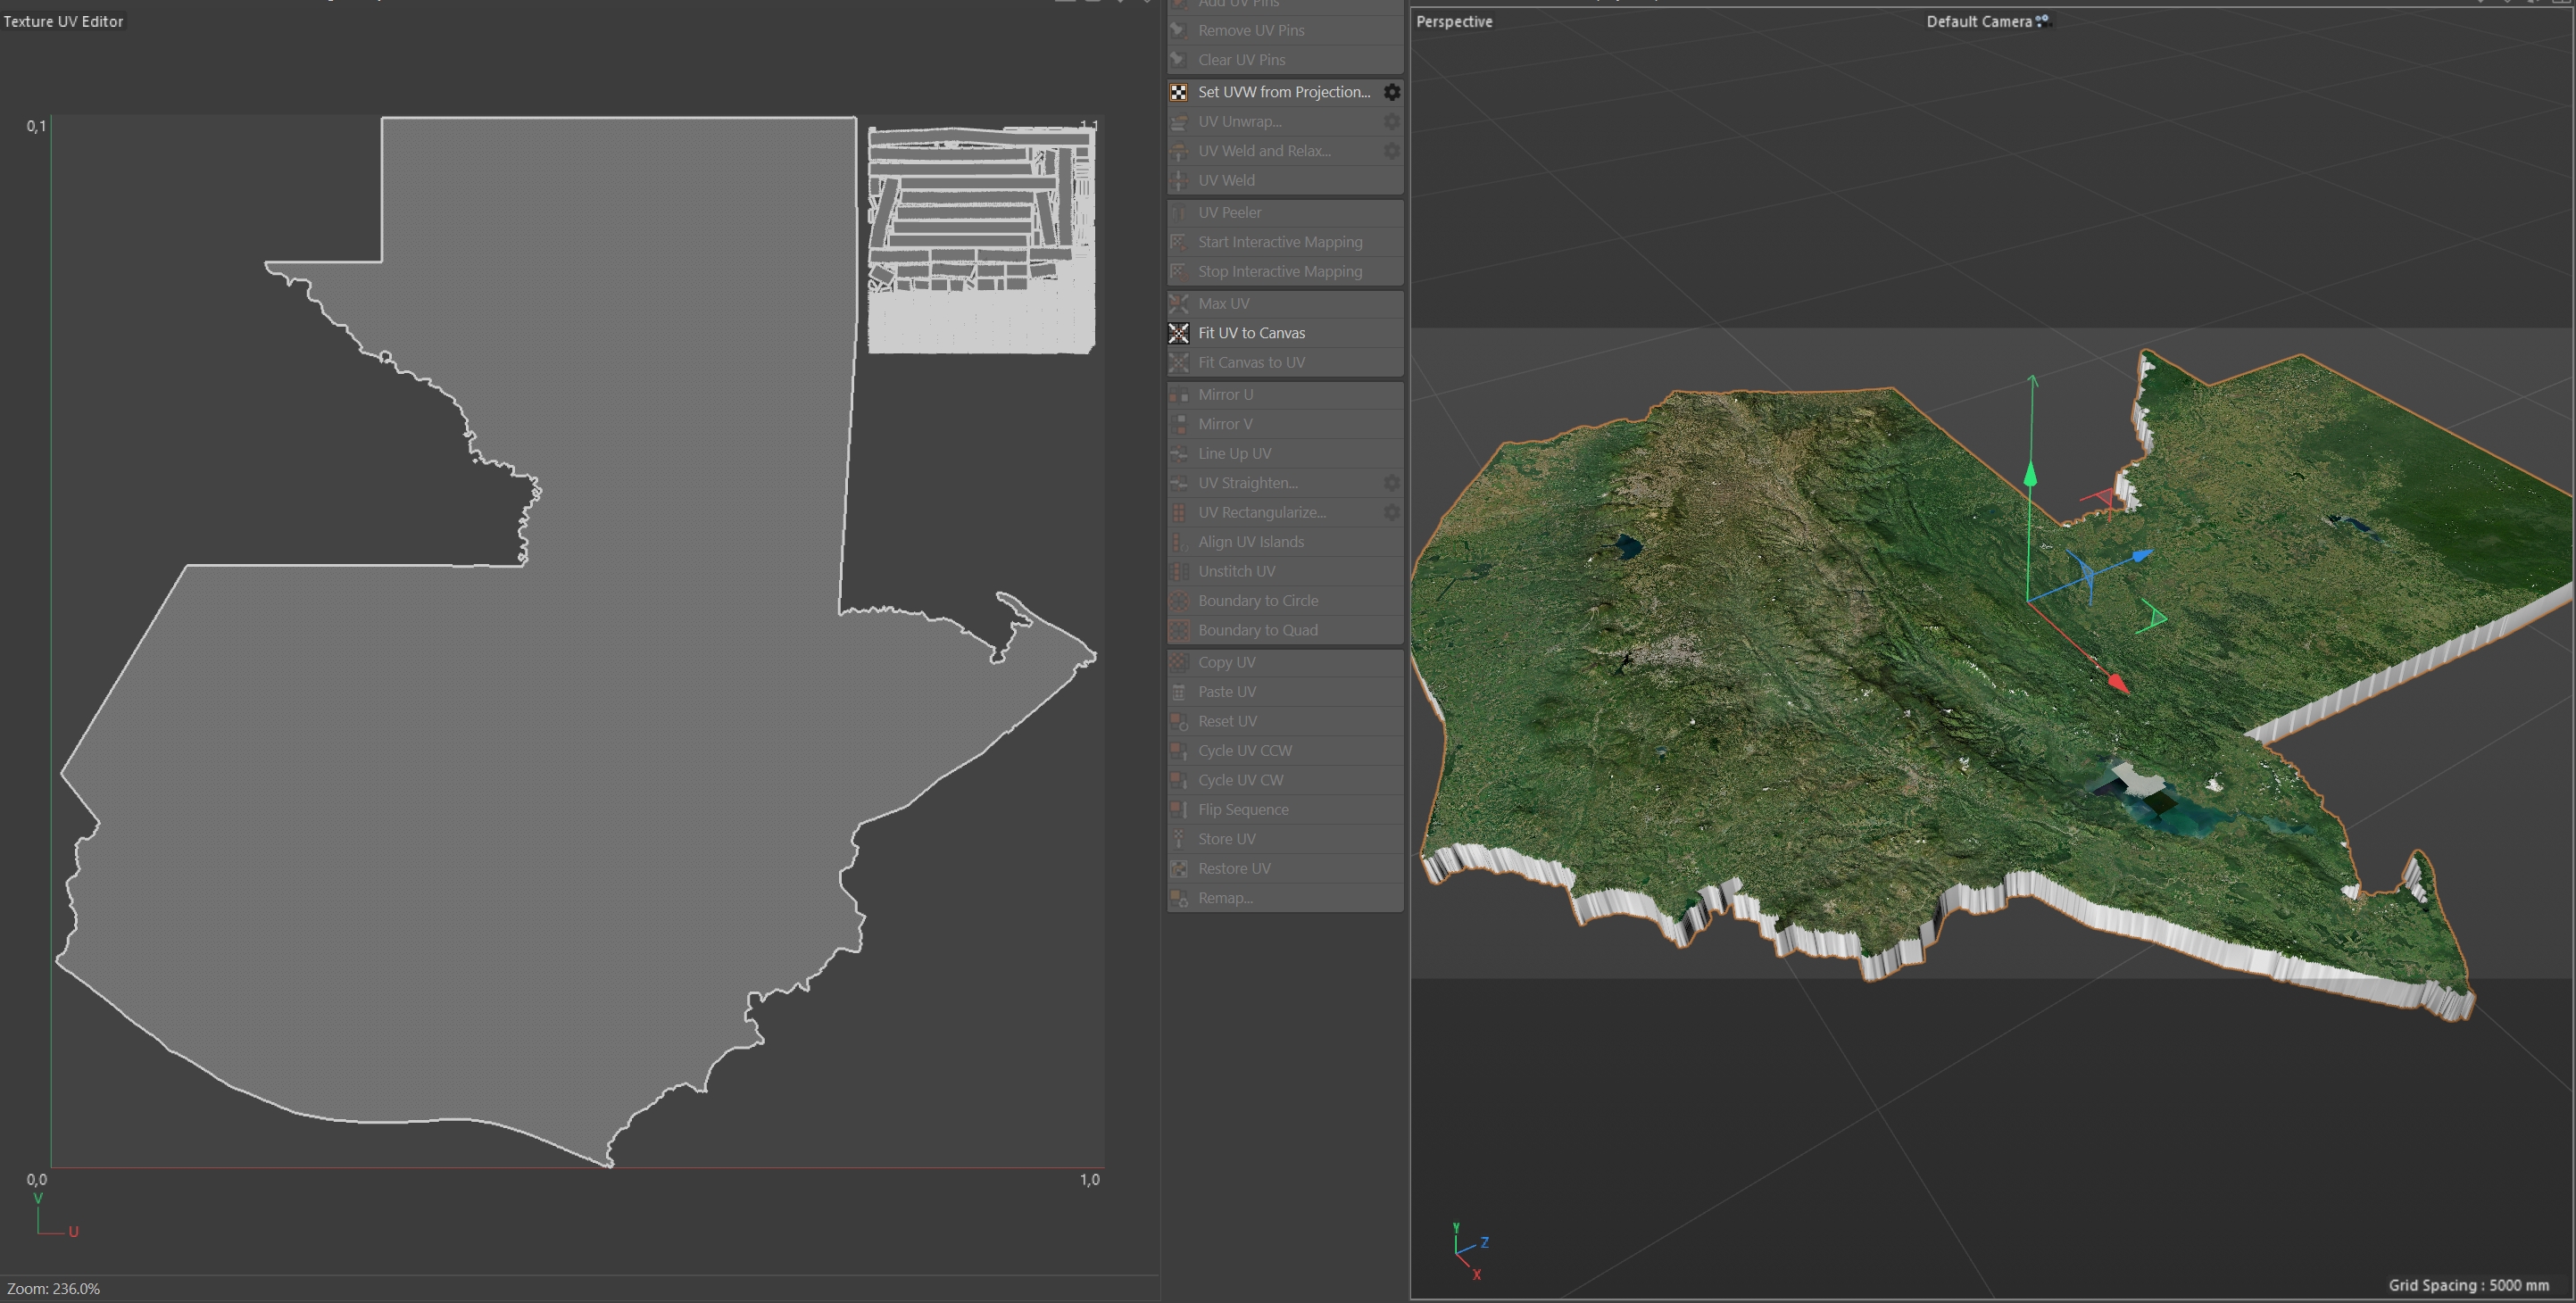2576x1303 pixels.
Task: Click Boundary to Quad command
Action: pyautogui.click(x=1257, y=631)
